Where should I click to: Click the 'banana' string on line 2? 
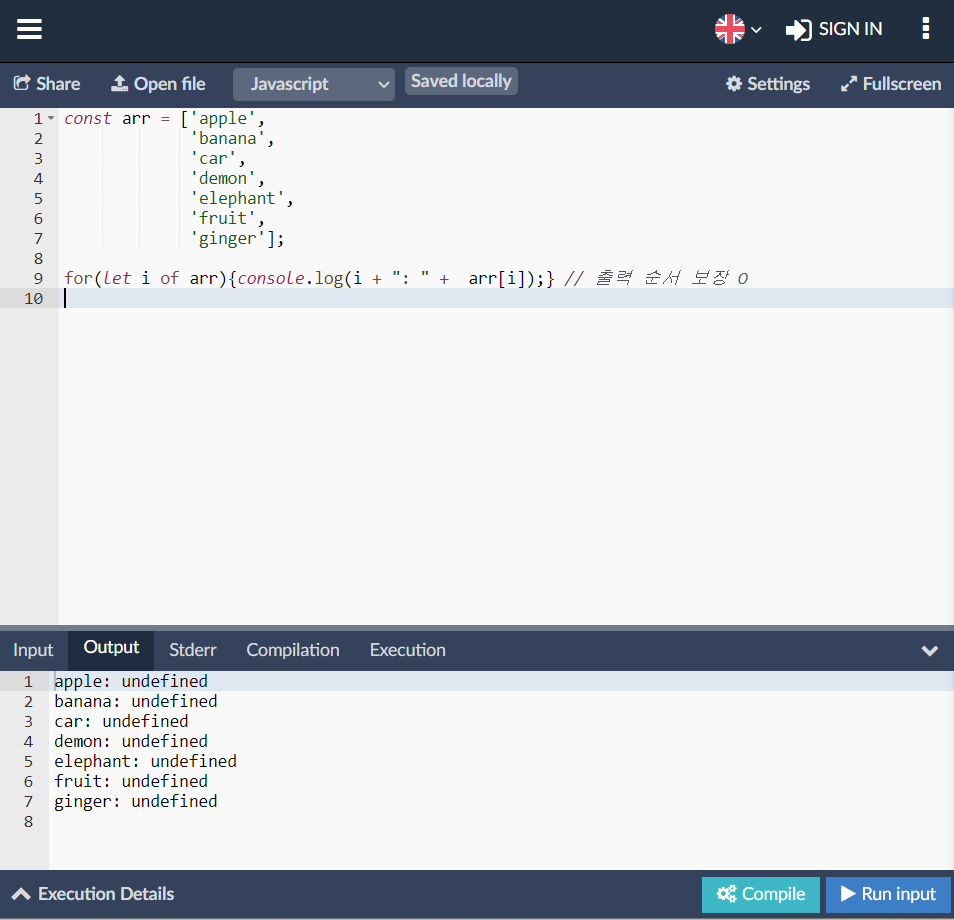pos(228,139)
